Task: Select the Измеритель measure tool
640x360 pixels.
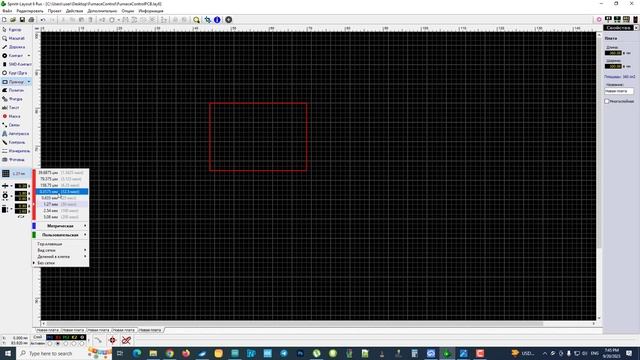Action: click(x=16, y=151)
